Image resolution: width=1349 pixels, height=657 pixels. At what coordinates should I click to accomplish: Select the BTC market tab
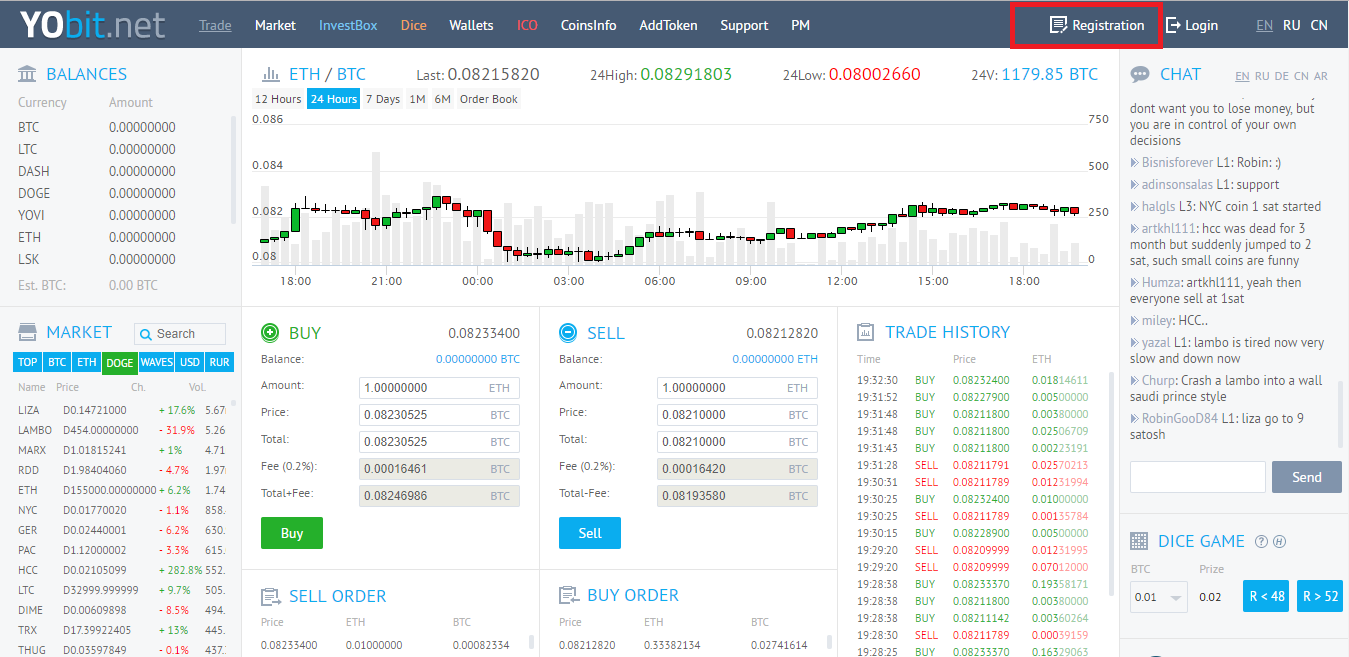57,363
